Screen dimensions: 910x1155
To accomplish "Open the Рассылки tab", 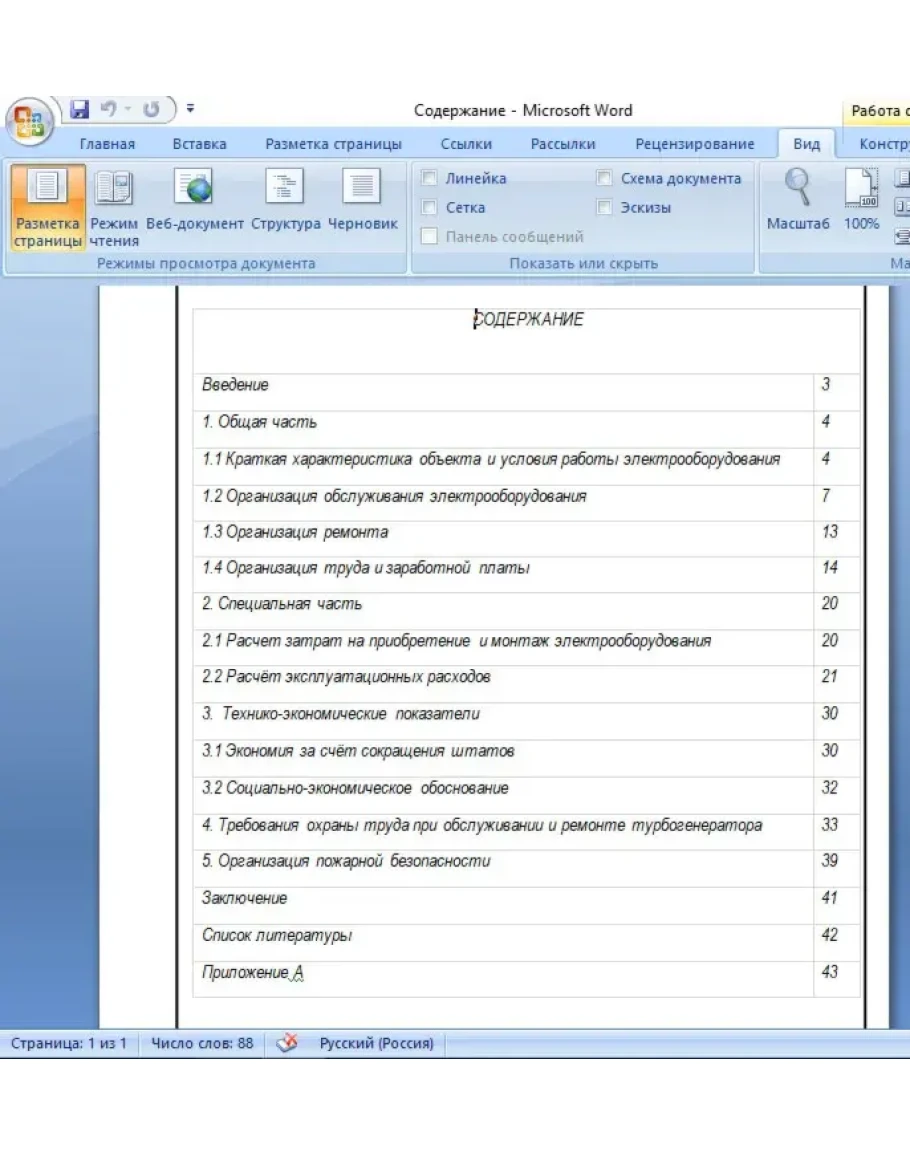I will (x=563, y=144).
